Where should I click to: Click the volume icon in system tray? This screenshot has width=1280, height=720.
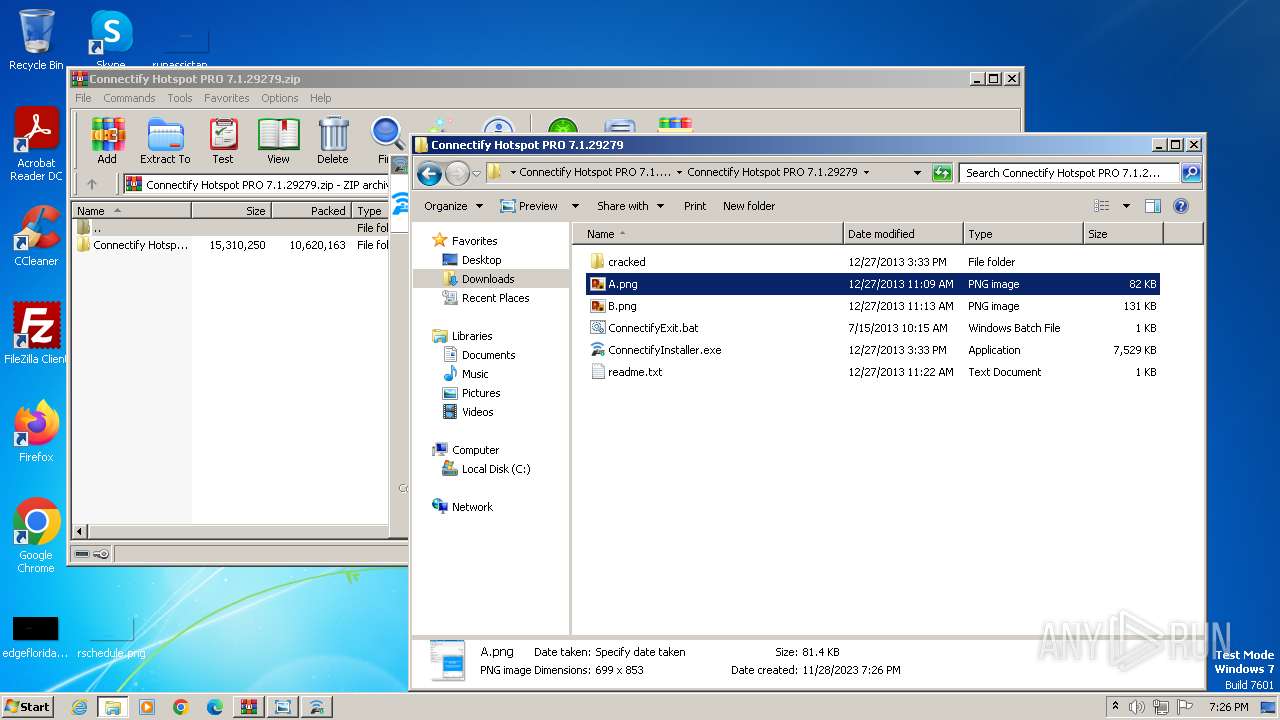[x=1136, y=707]
